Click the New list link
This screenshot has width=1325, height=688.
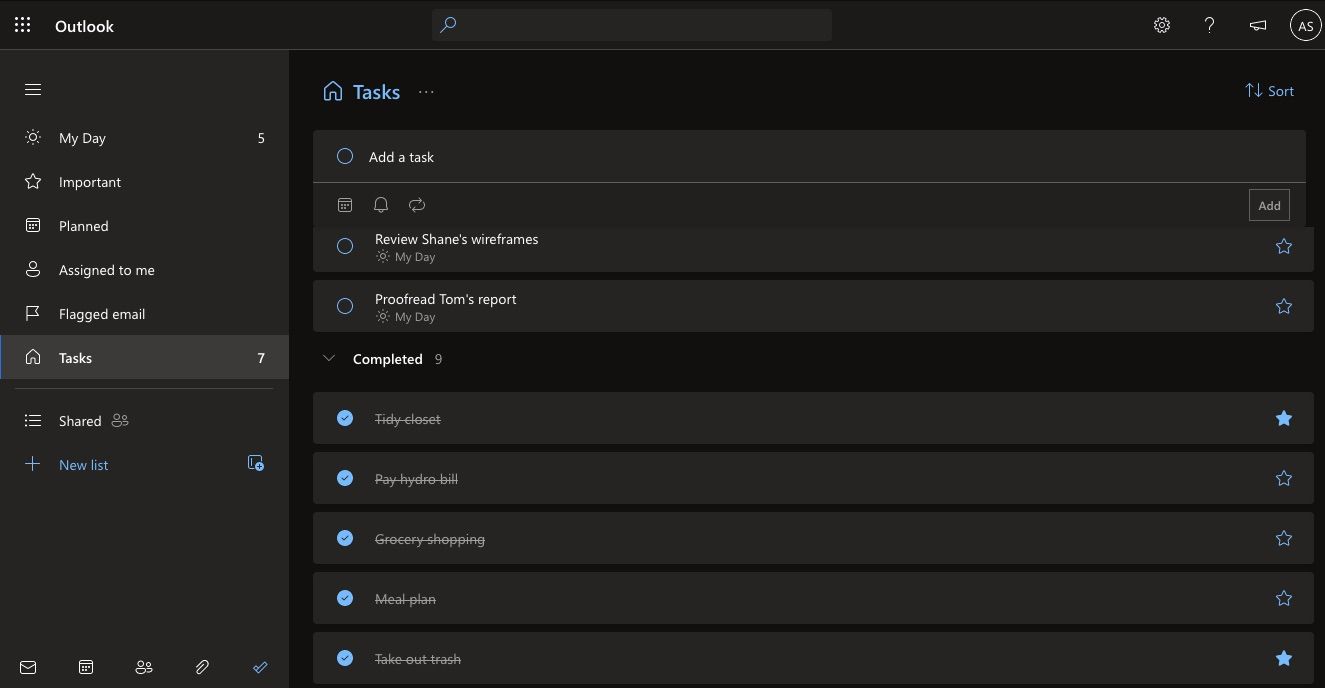[x=83, y=465]
